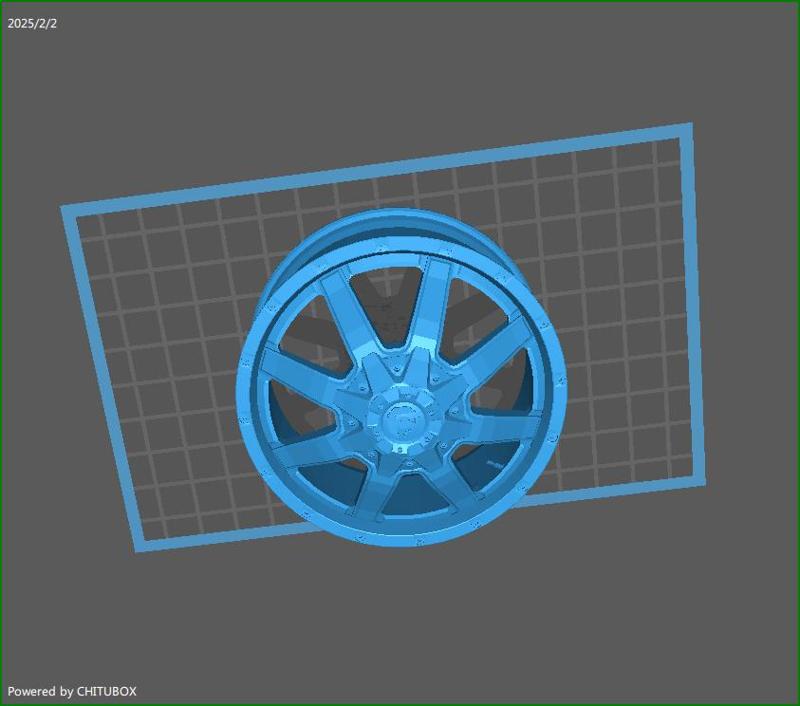The height and width of the screenshot is (706, 800).
Task: Click the "2025/2/2" date text
Action: [32, 23]
